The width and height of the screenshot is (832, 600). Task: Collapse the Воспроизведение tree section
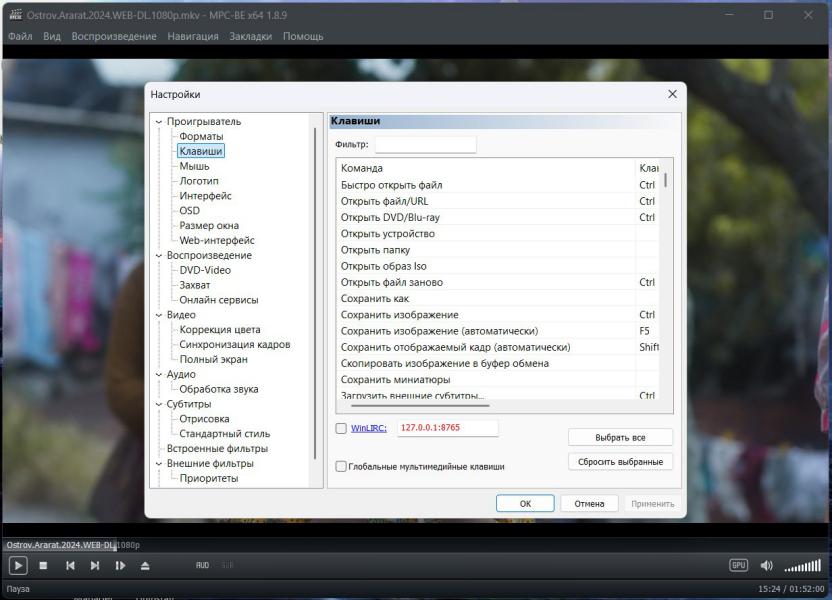point(158,255)
